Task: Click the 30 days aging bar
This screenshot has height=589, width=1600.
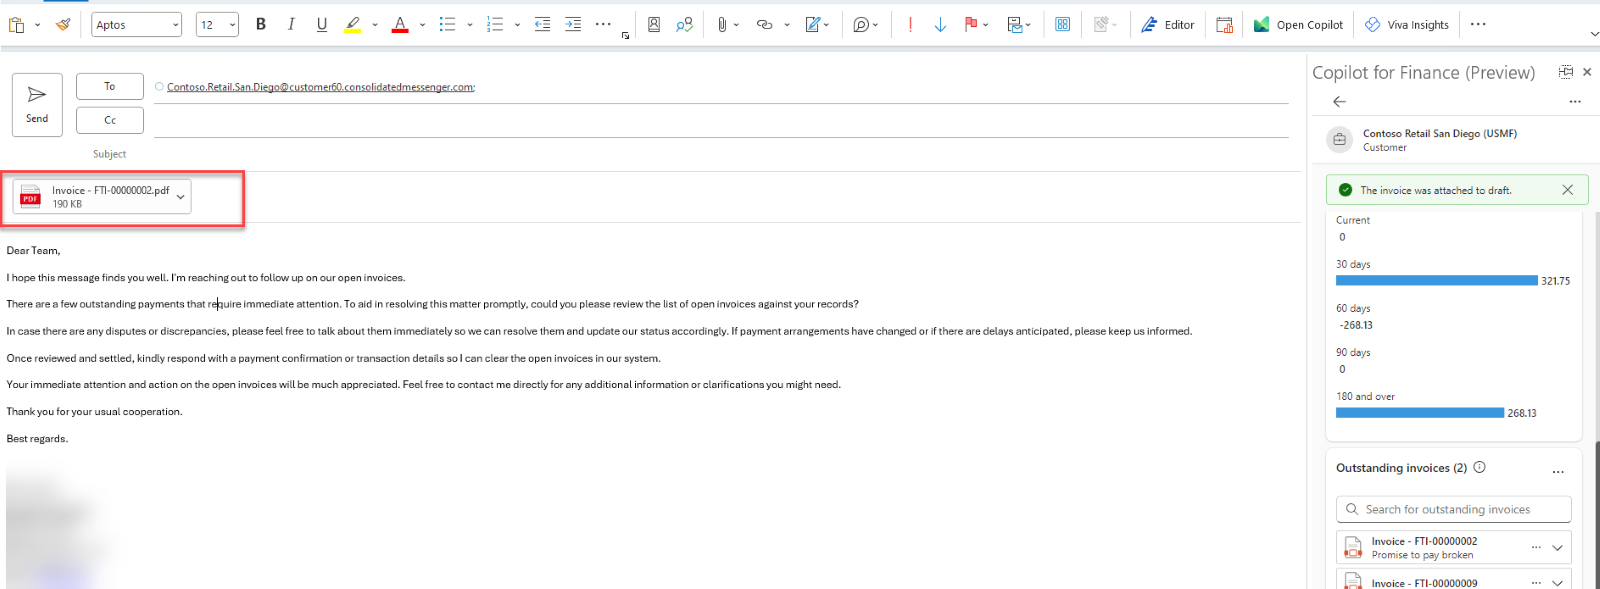Action: 1437,281
